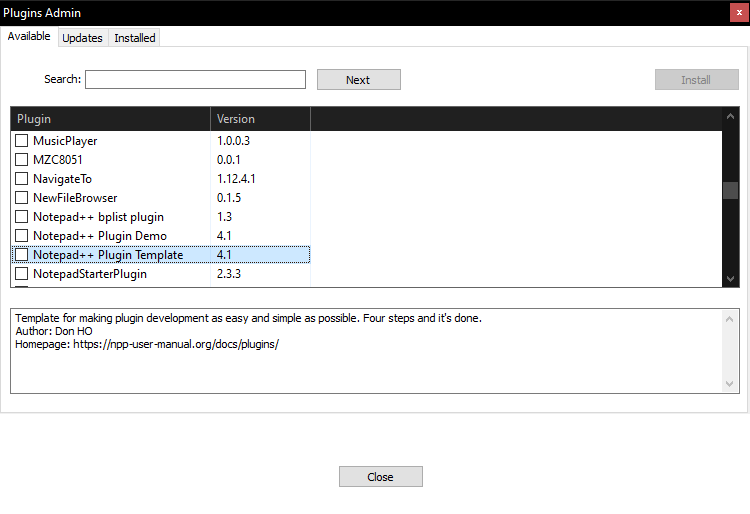The image size is (750, 514).
Task: Check the NavigateTo plugin checkbox
Action: coord(22,178)
